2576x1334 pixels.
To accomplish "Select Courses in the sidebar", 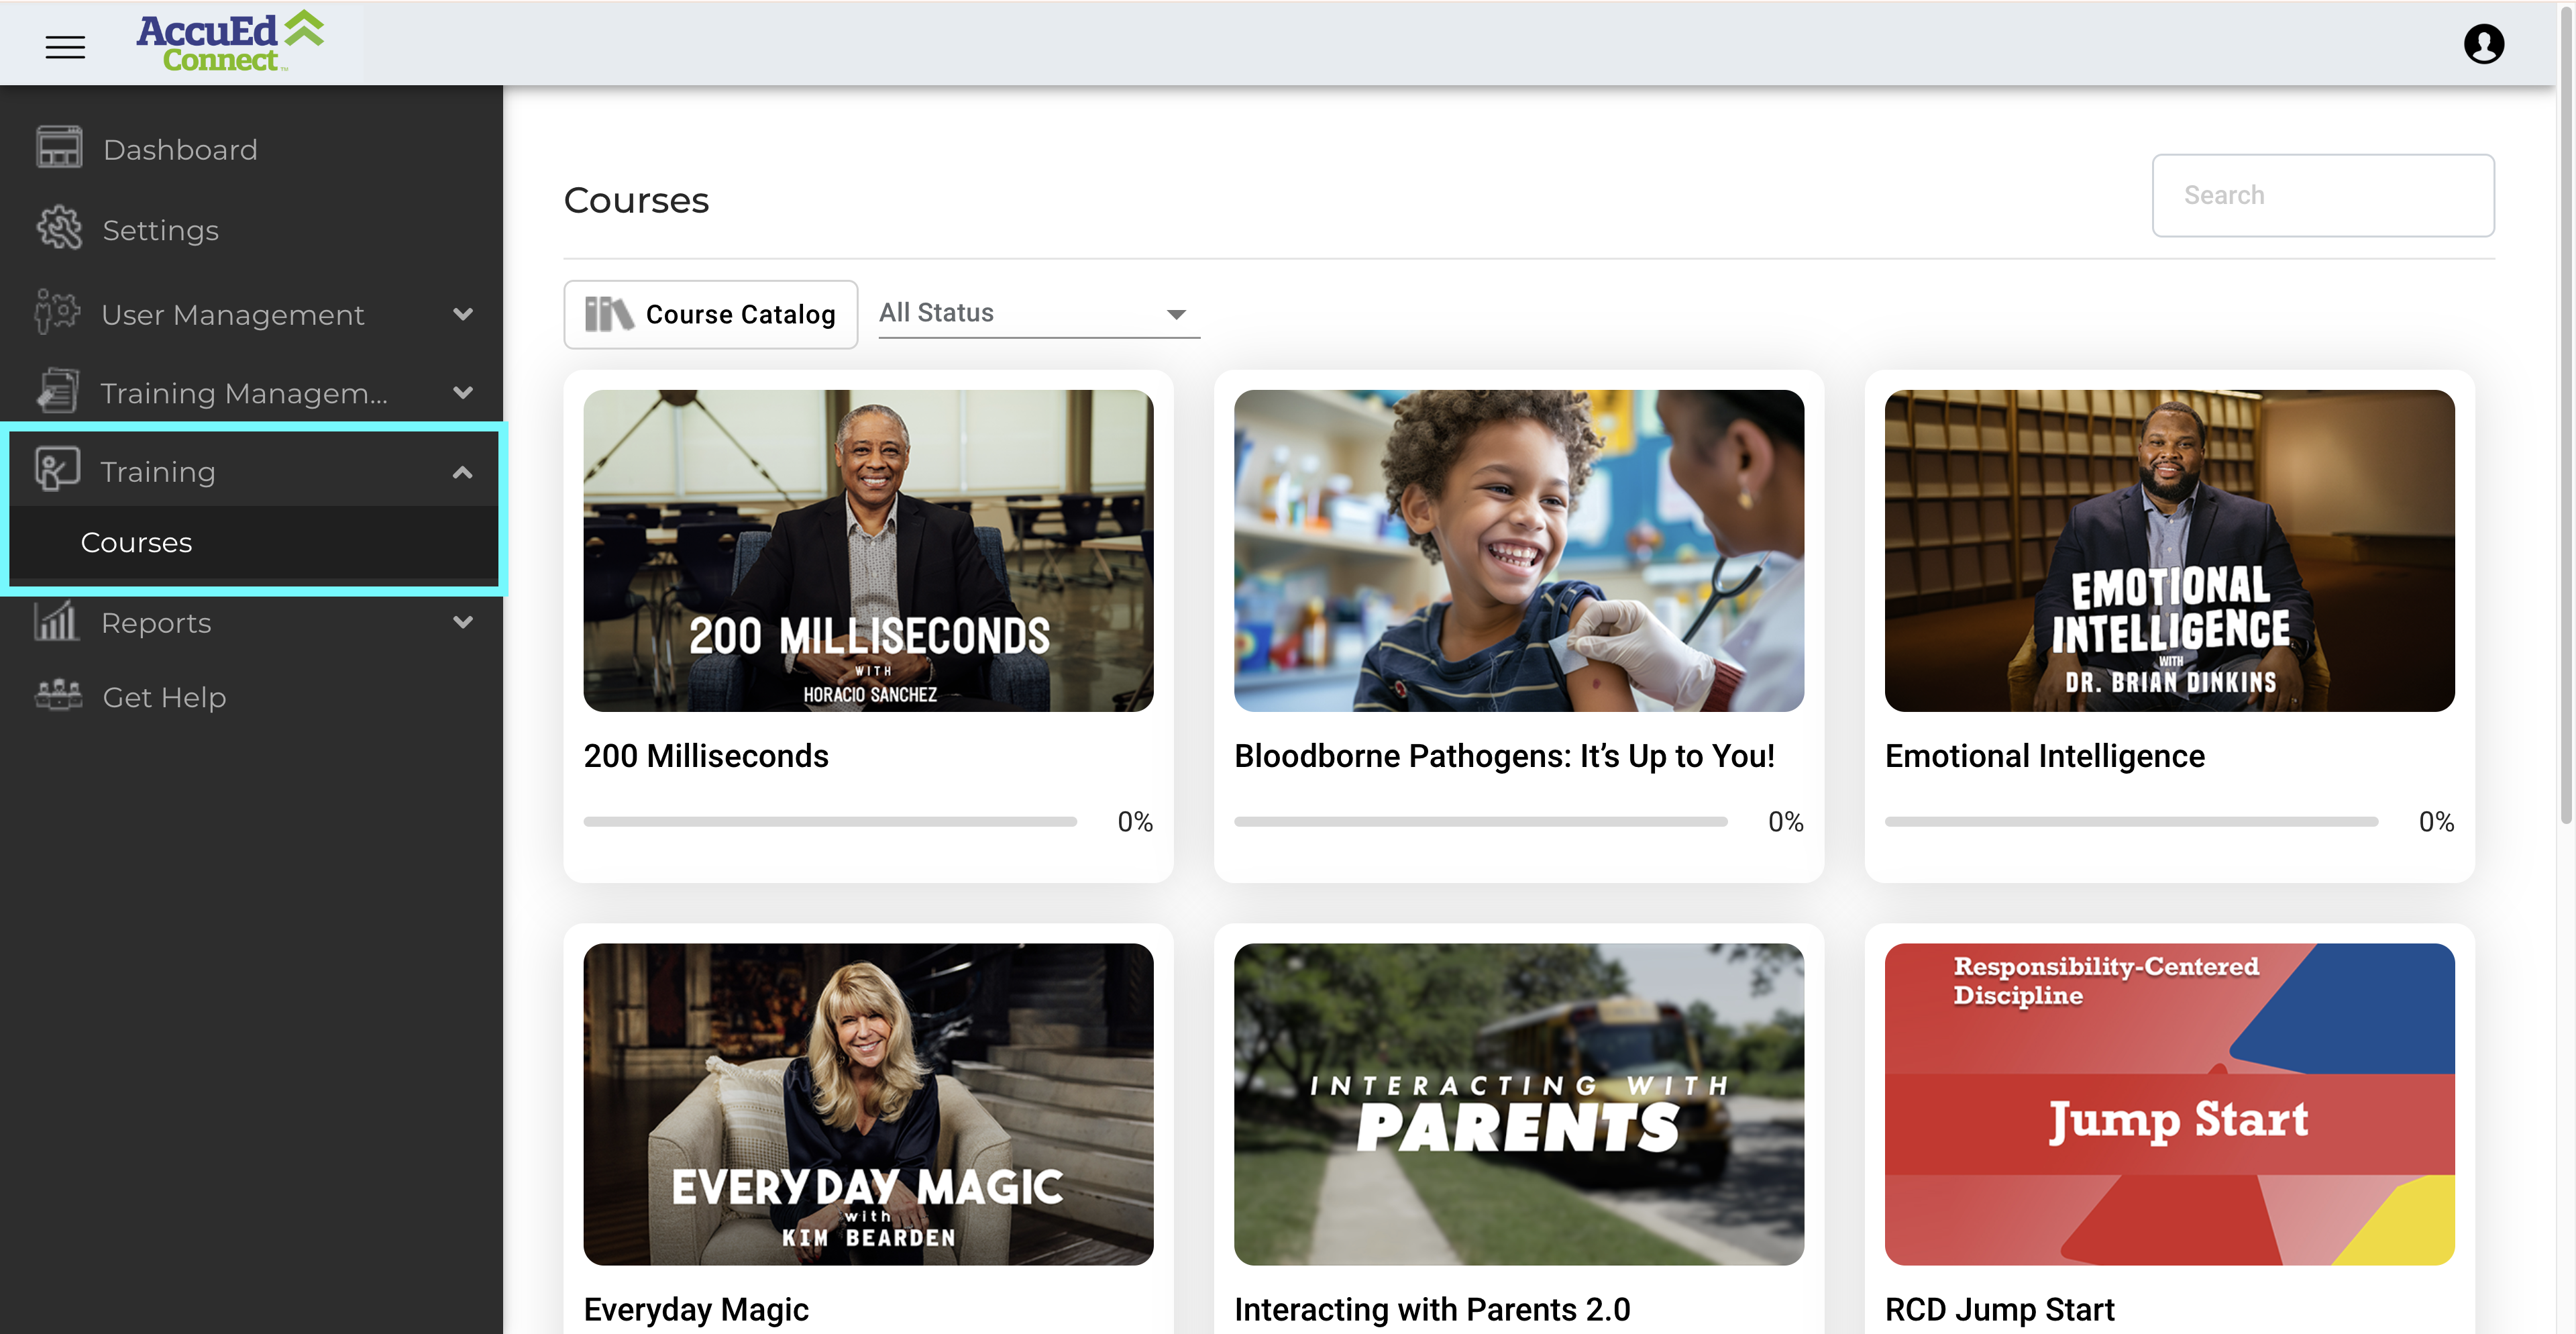I will [136, 542].
